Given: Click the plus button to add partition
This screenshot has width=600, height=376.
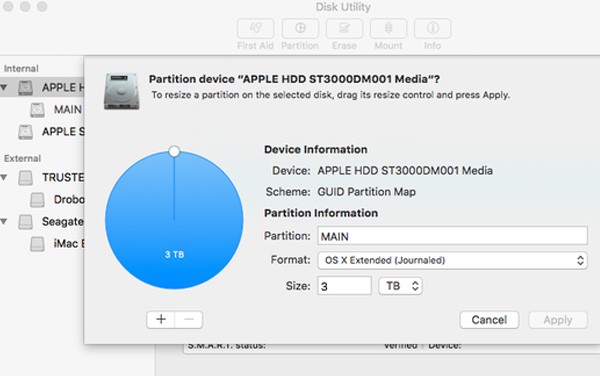Looking at the screenshot, I should [161, 319].
